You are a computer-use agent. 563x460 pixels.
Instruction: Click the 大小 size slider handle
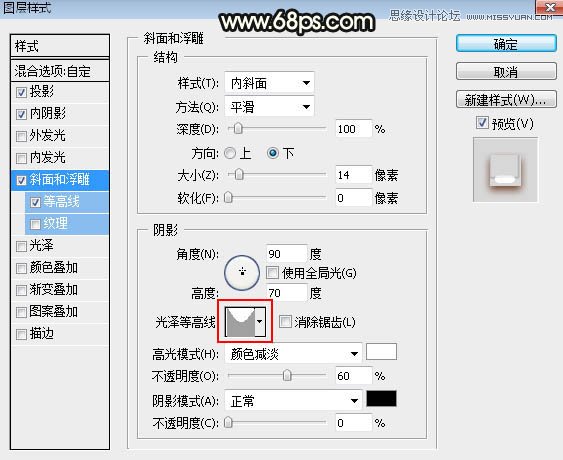pyautogui.click(x=239, y=175)
